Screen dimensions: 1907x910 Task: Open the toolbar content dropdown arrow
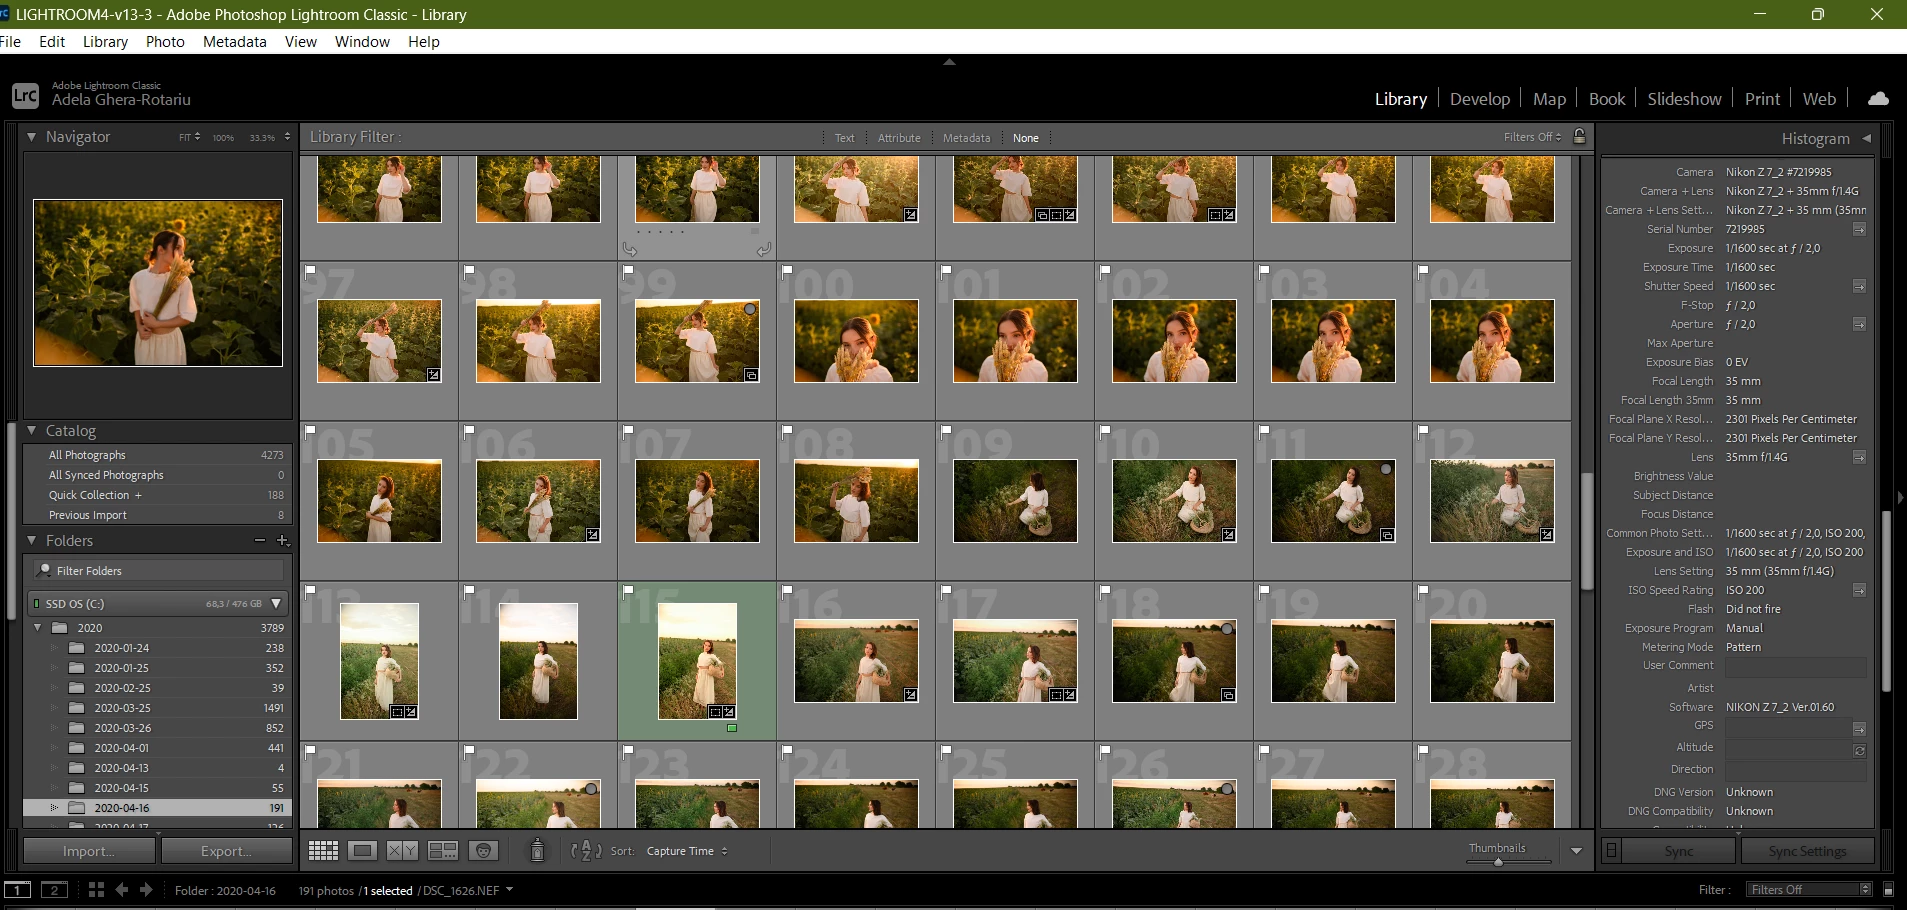point(1576,851)
